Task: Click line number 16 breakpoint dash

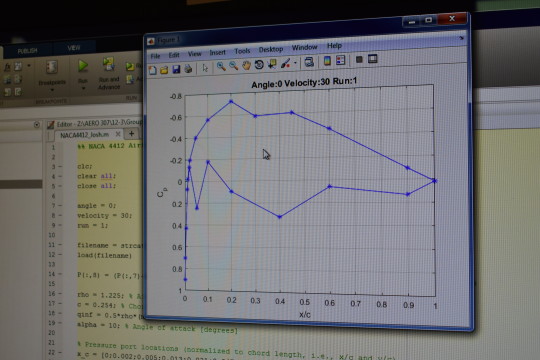Action: [x=61, y=294]
